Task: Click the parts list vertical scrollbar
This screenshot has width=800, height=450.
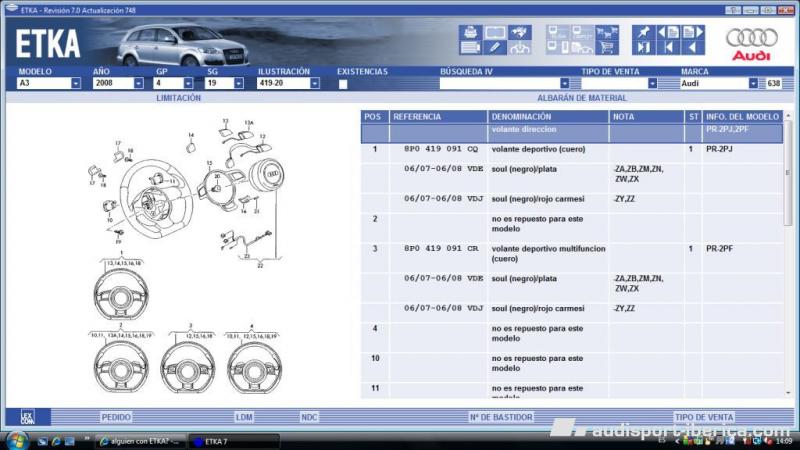Action: 788,254
